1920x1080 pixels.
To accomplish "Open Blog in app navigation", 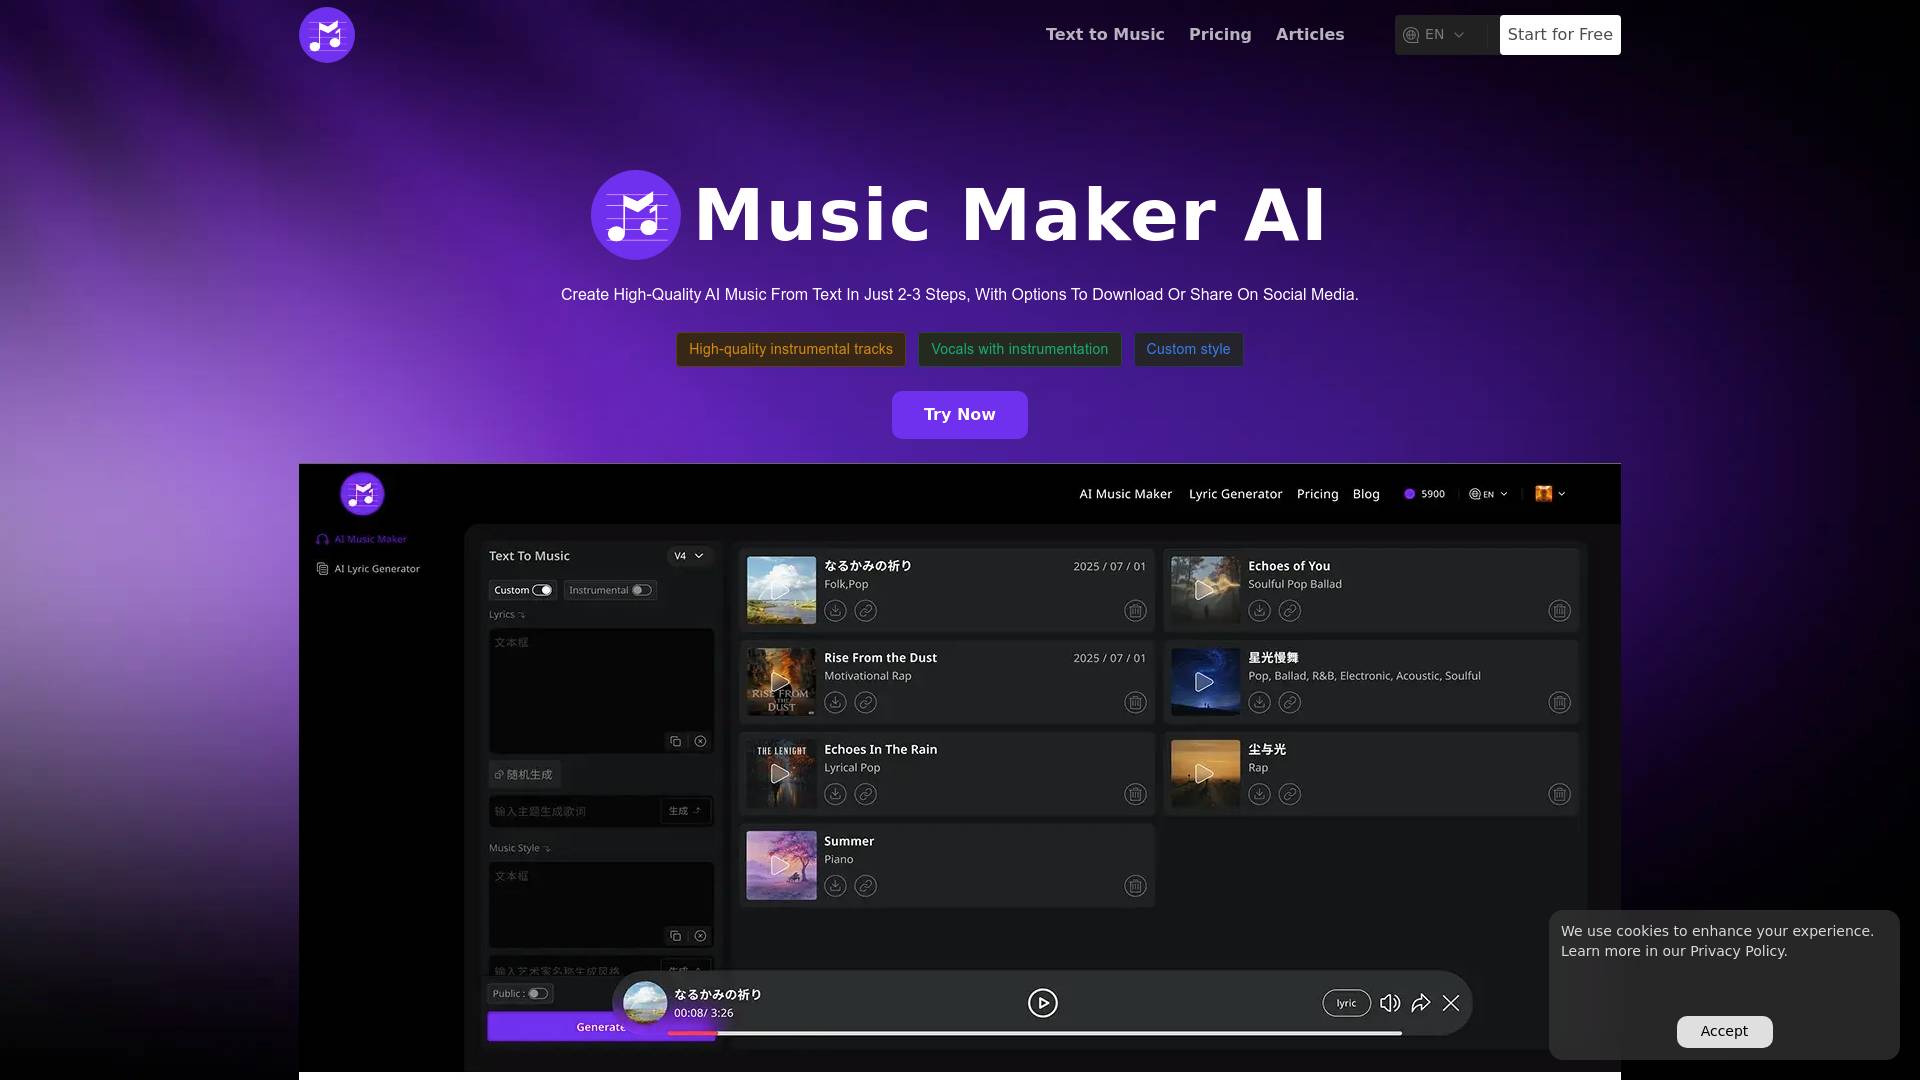I will click(x=1366, y=494).
